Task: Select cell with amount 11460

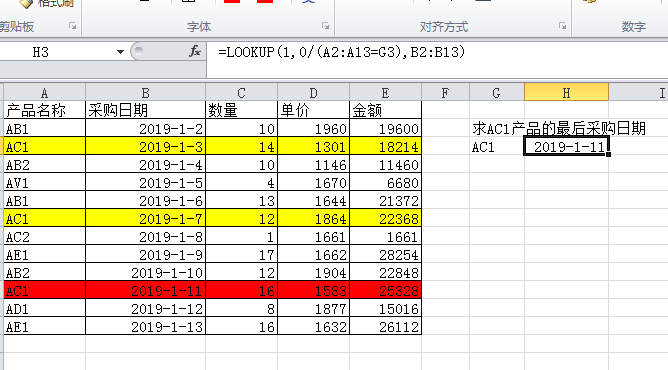Action: 385,164
